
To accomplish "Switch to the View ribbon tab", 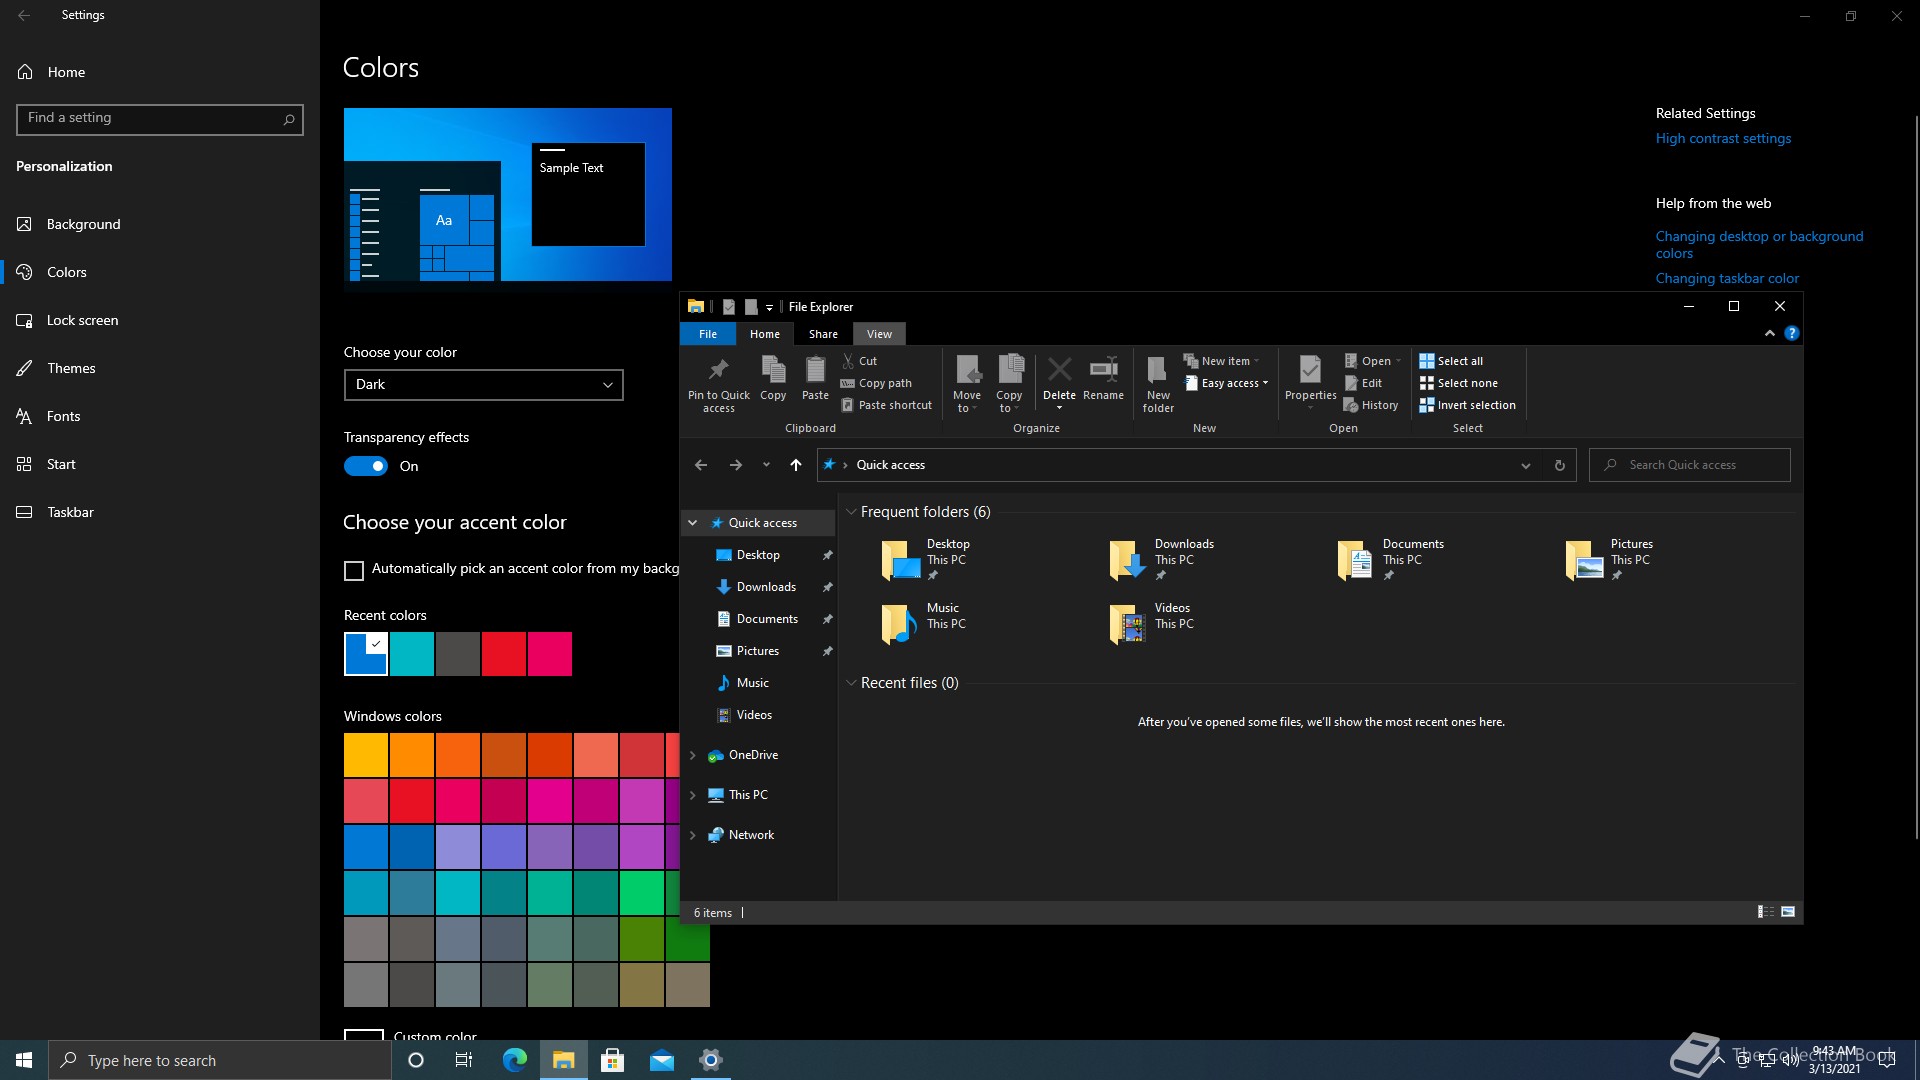I will tap(879, 334).
